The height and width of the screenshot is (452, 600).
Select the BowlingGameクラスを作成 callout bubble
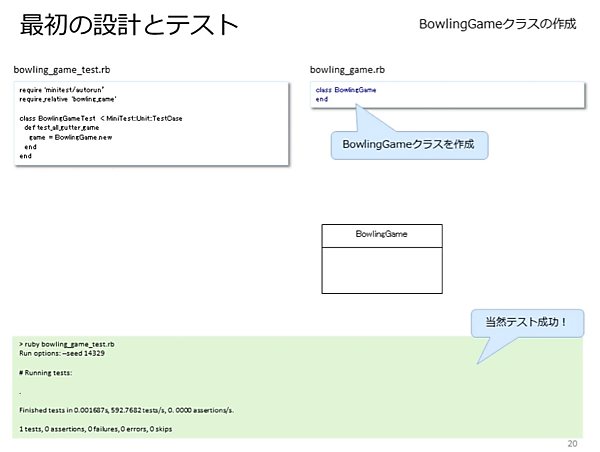point(409,145)
